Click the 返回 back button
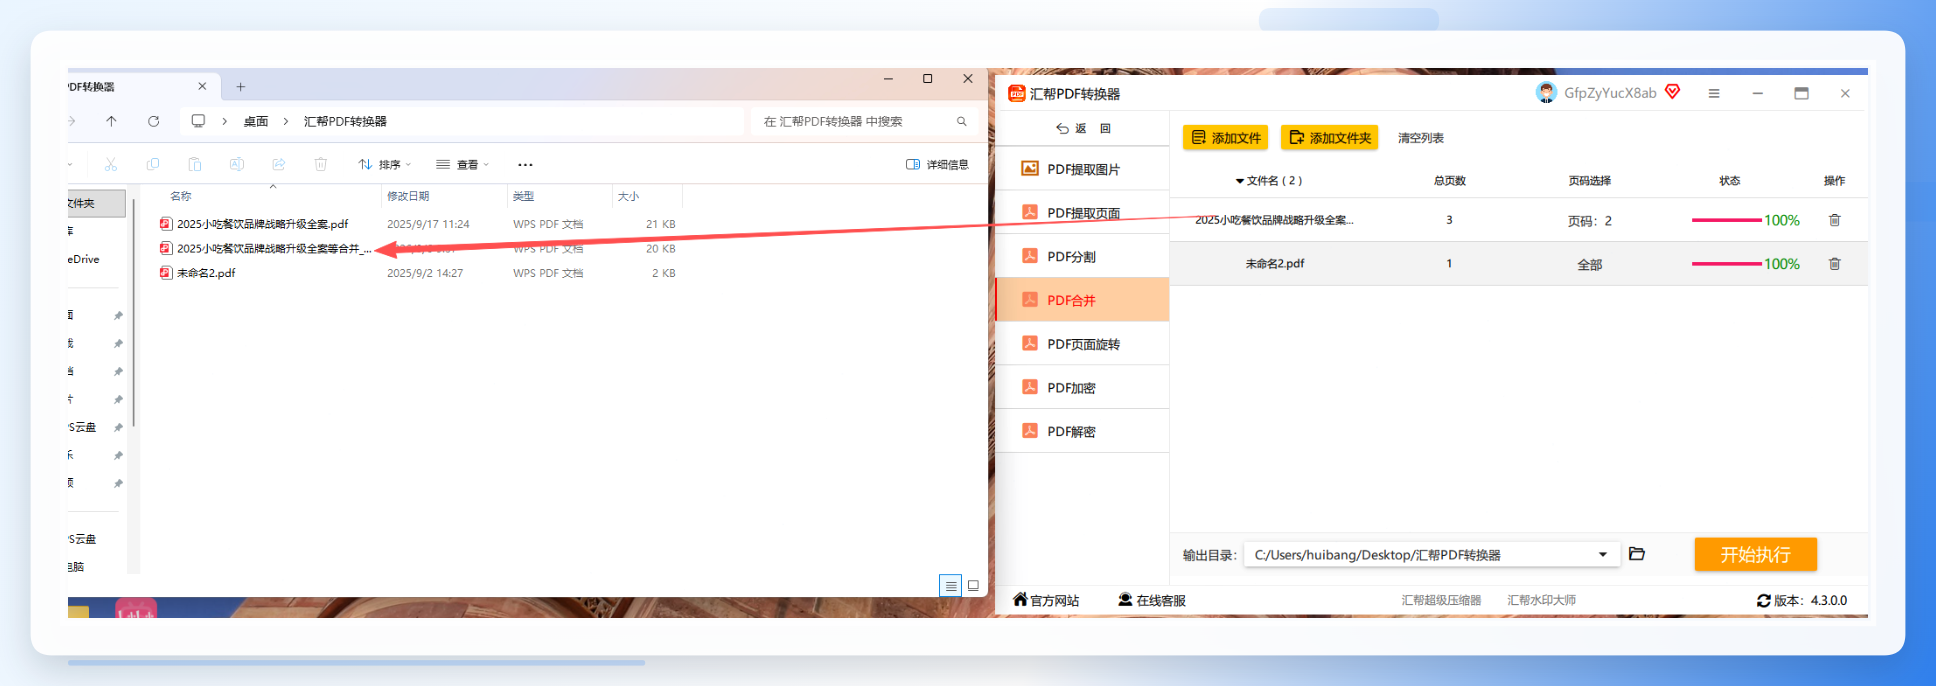 tap(1084, 129)
